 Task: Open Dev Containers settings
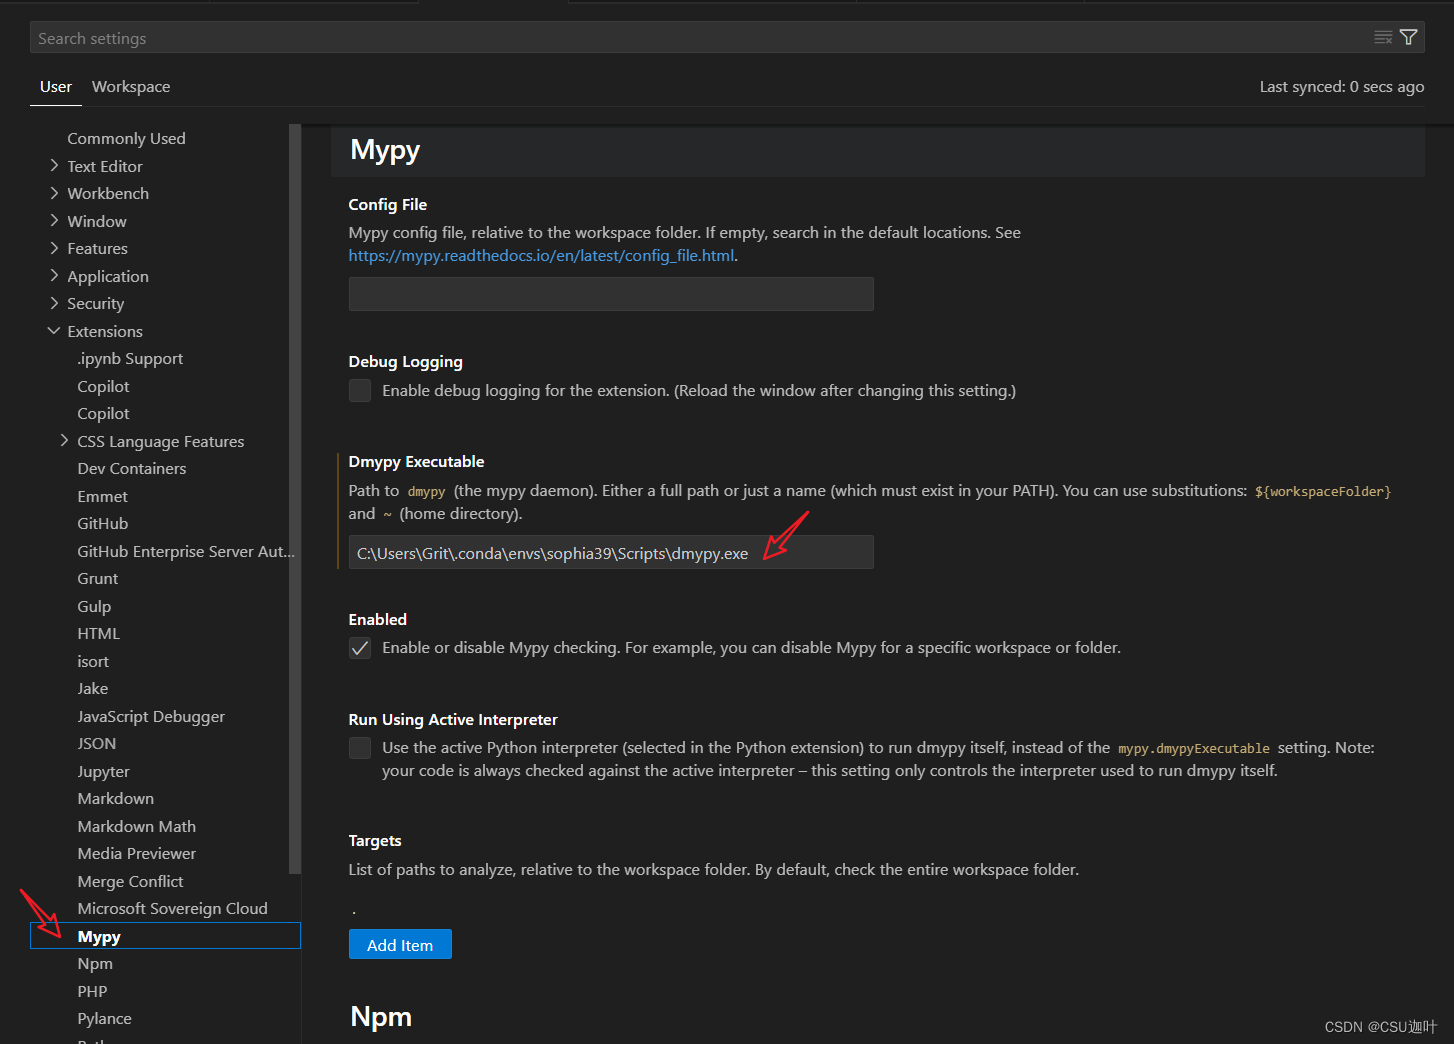pos(132,468)
